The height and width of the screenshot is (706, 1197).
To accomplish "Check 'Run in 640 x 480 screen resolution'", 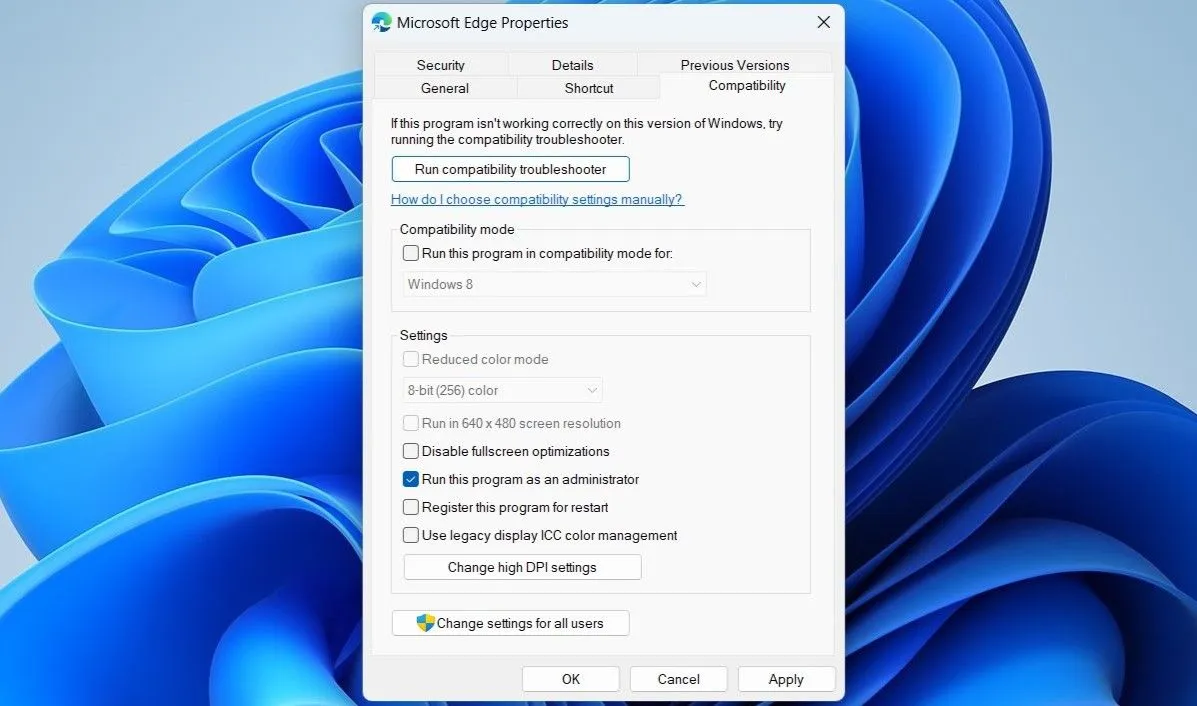I will [x=411, y=423].
